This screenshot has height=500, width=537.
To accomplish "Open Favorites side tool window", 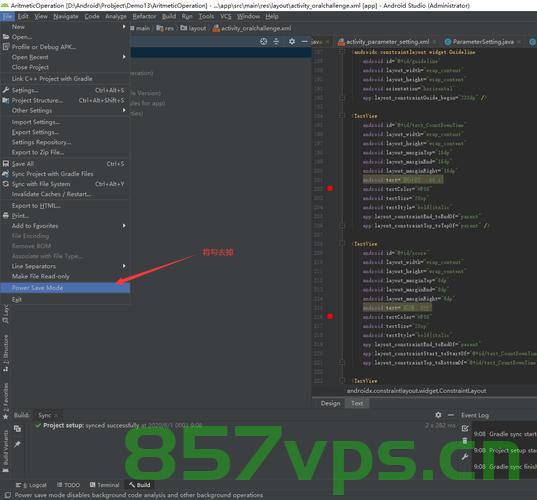I will [5, 401].
